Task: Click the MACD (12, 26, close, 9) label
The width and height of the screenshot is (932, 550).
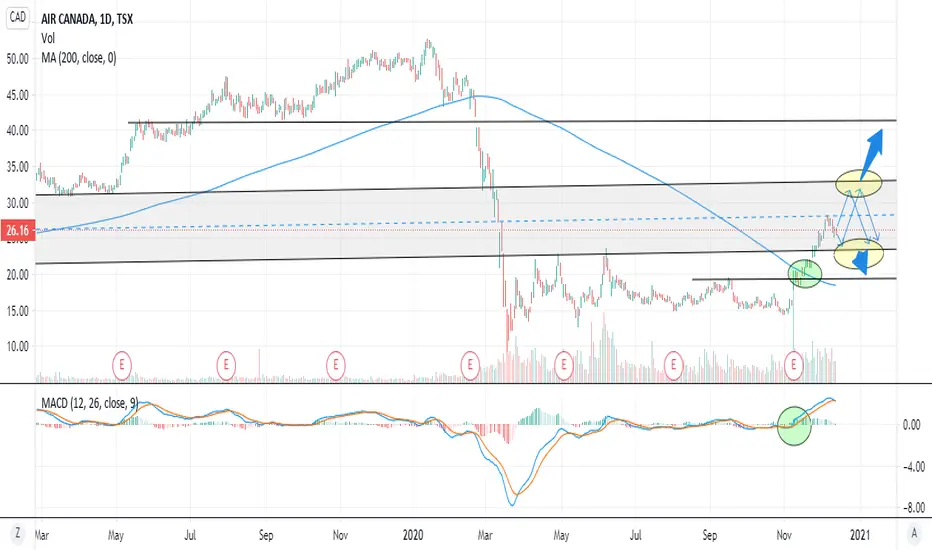Action: point(90,403)
